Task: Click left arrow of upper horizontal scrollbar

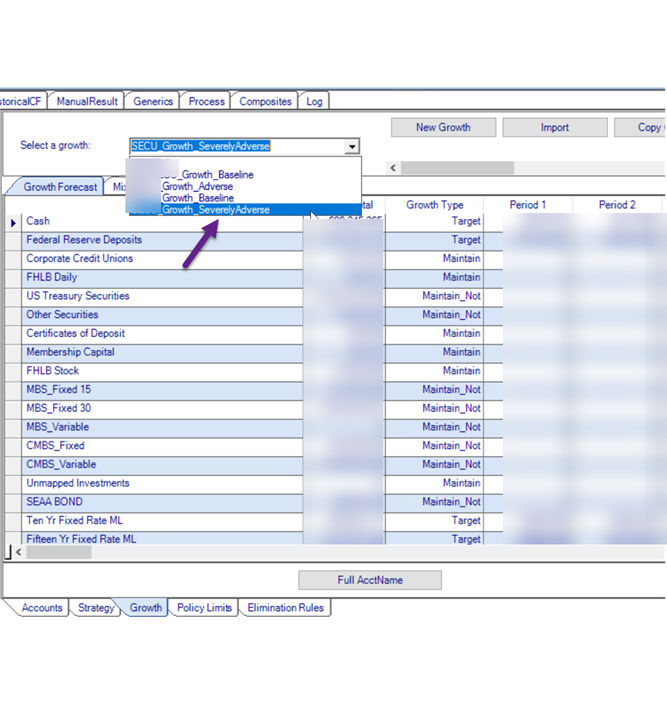Action: click(393, 168)
